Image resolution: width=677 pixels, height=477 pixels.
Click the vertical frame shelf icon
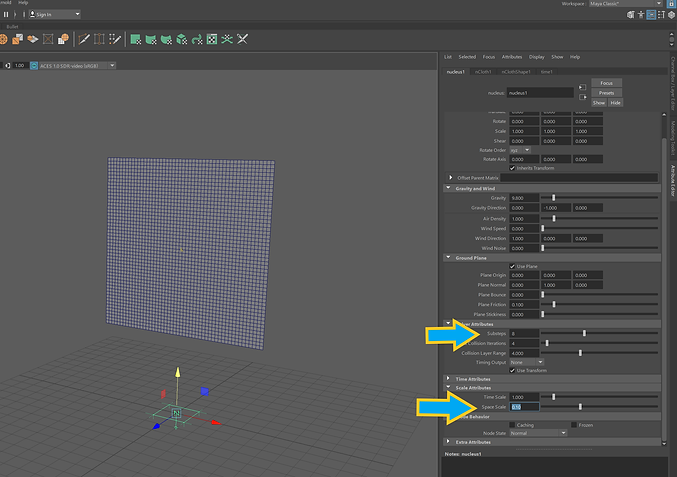click(99, 39)
